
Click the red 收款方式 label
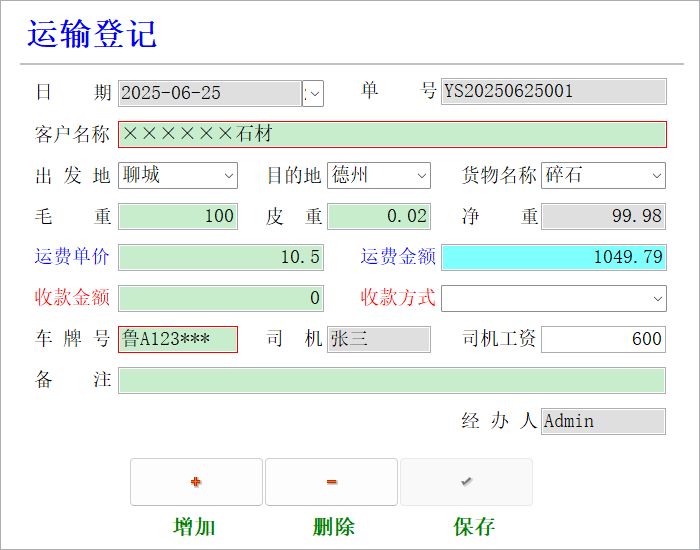pos(398,297)
